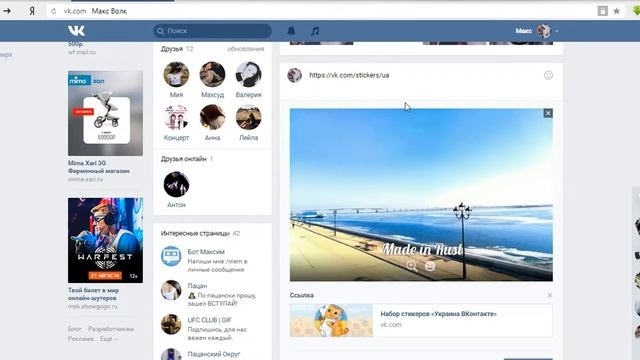
Task: Click the Блог footer link
Action: [75, 329]
